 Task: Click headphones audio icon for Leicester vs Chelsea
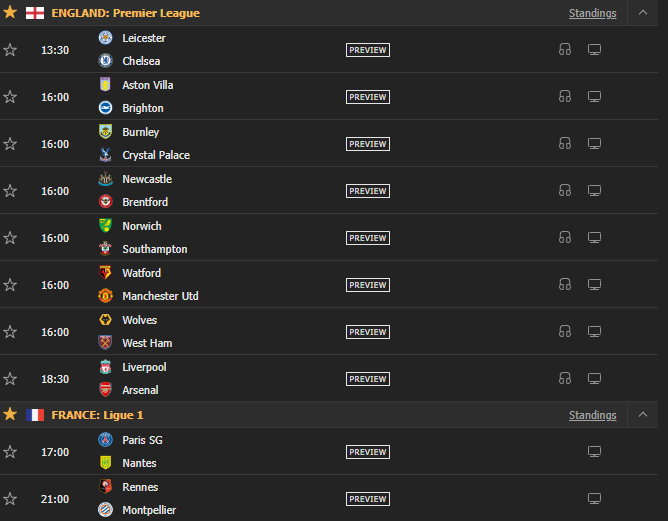click(x=565, y=49)
